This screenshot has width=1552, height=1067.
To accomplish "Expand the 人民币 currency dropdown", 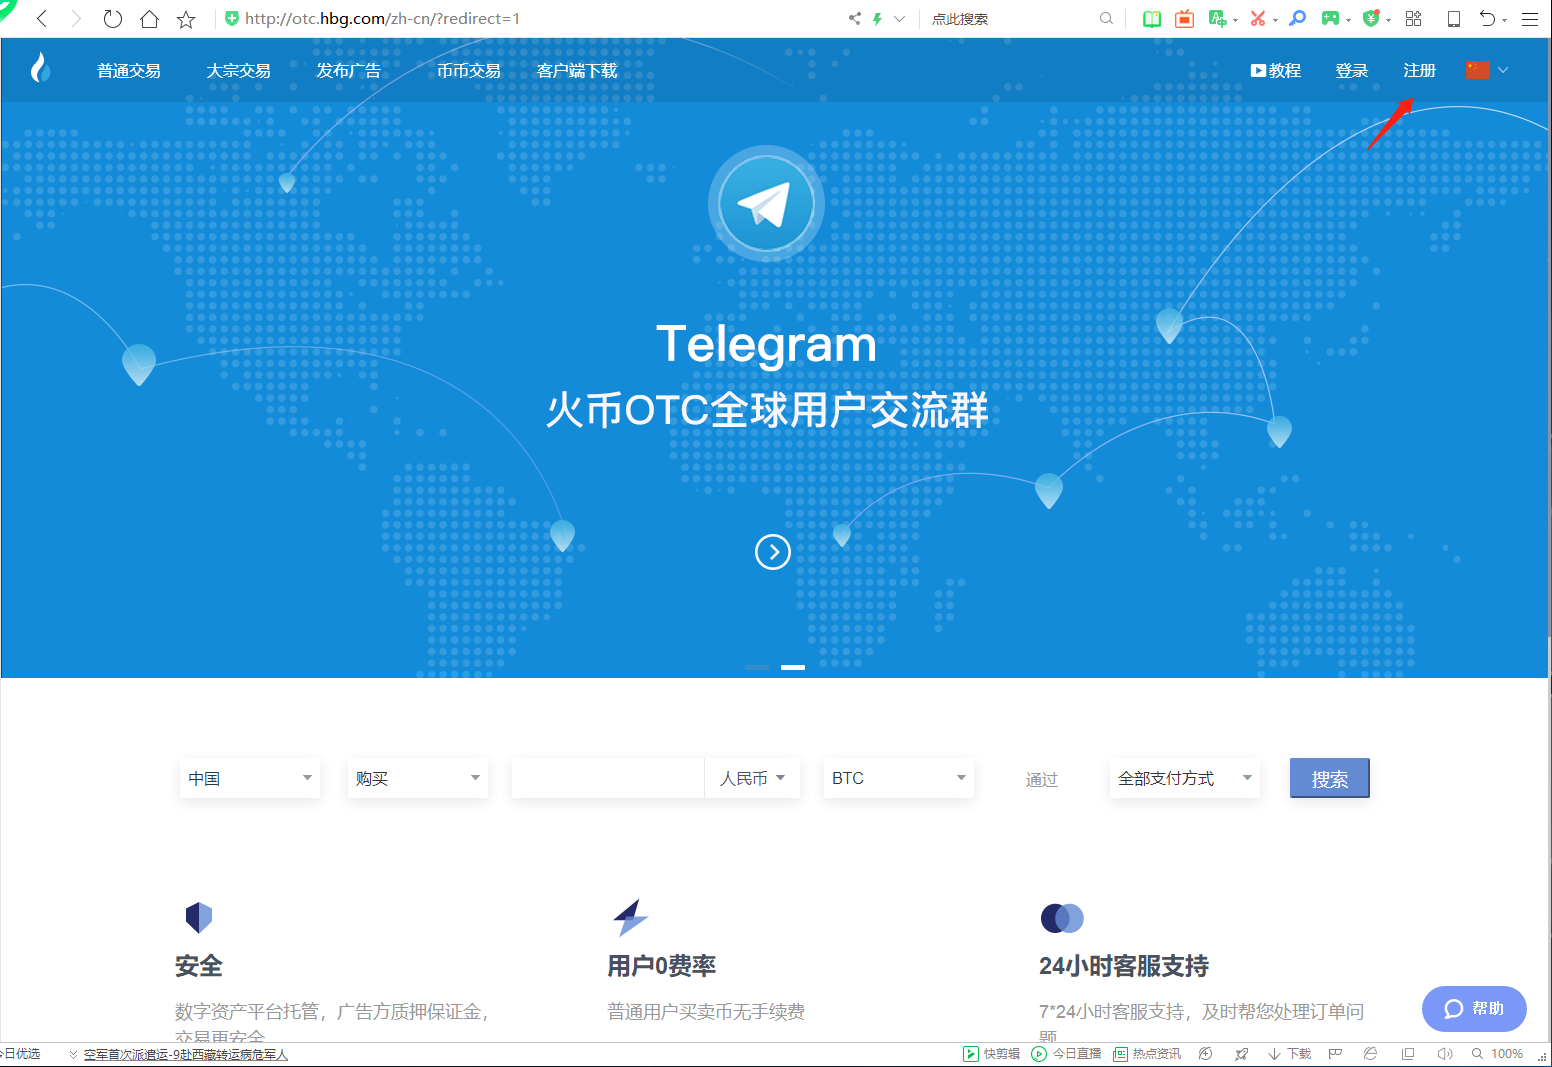I will [752, 778].
